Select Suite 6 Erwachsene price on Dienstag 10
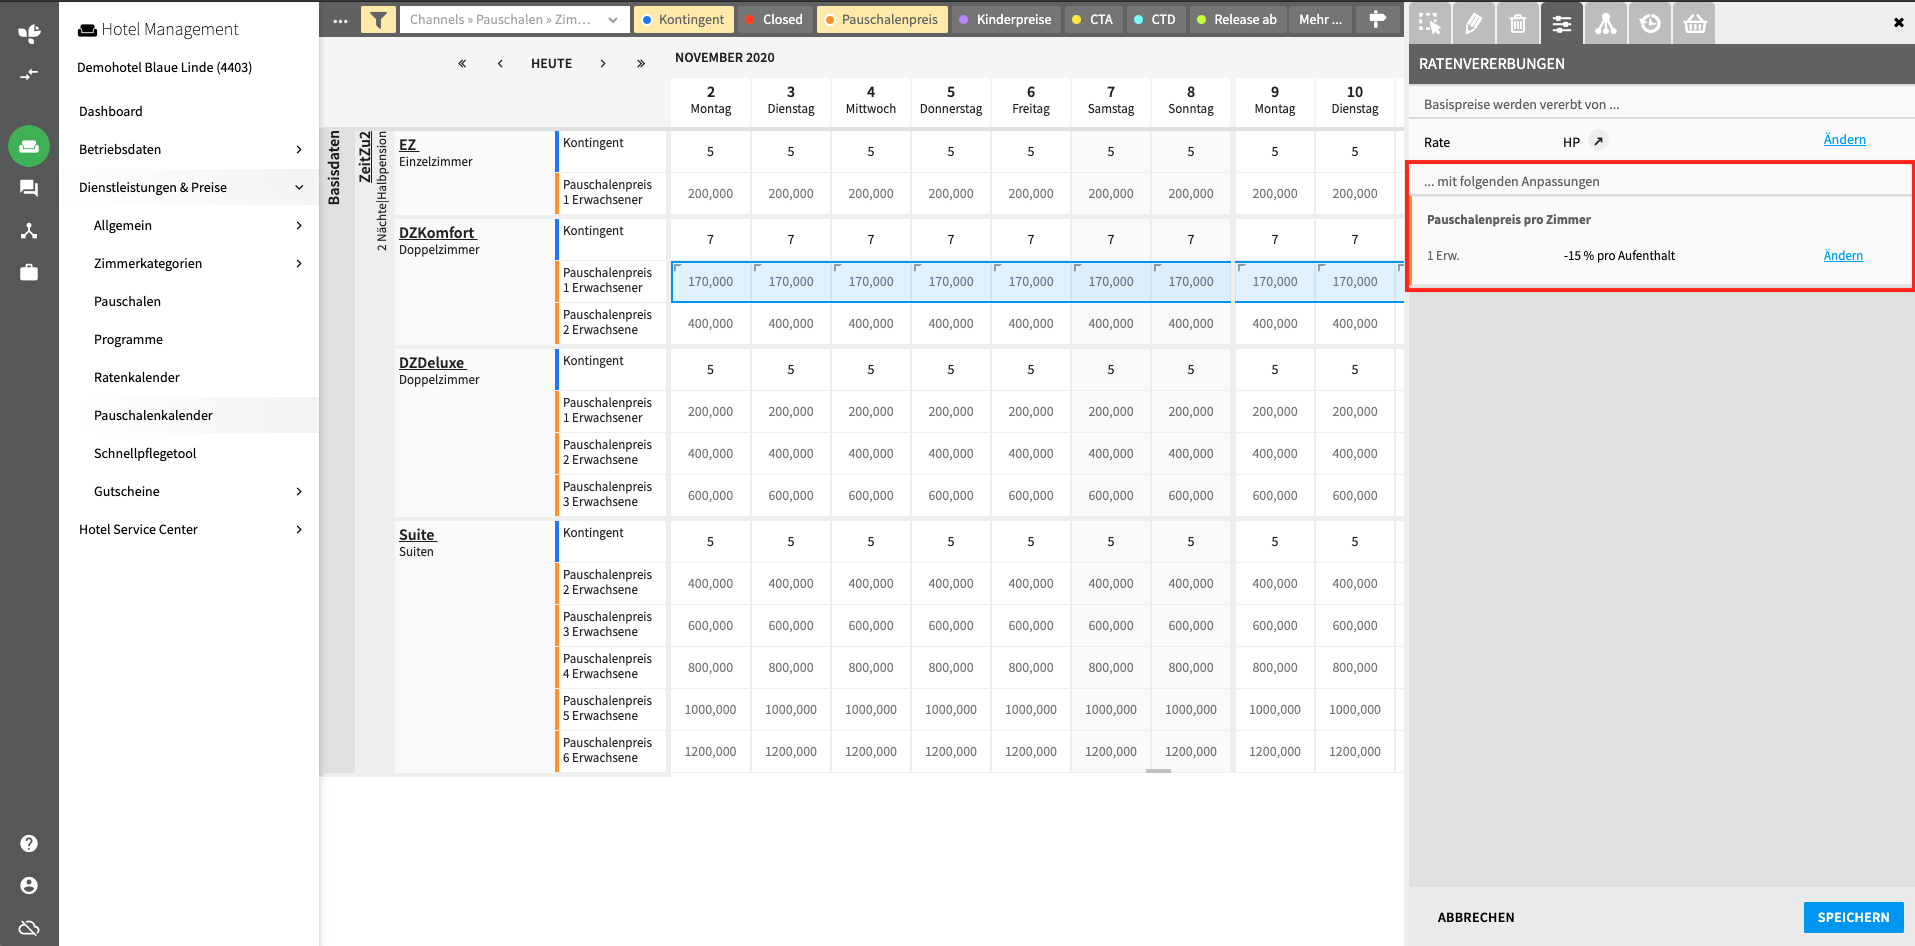The image size is (1915, 946). [x=1354, y=751]
